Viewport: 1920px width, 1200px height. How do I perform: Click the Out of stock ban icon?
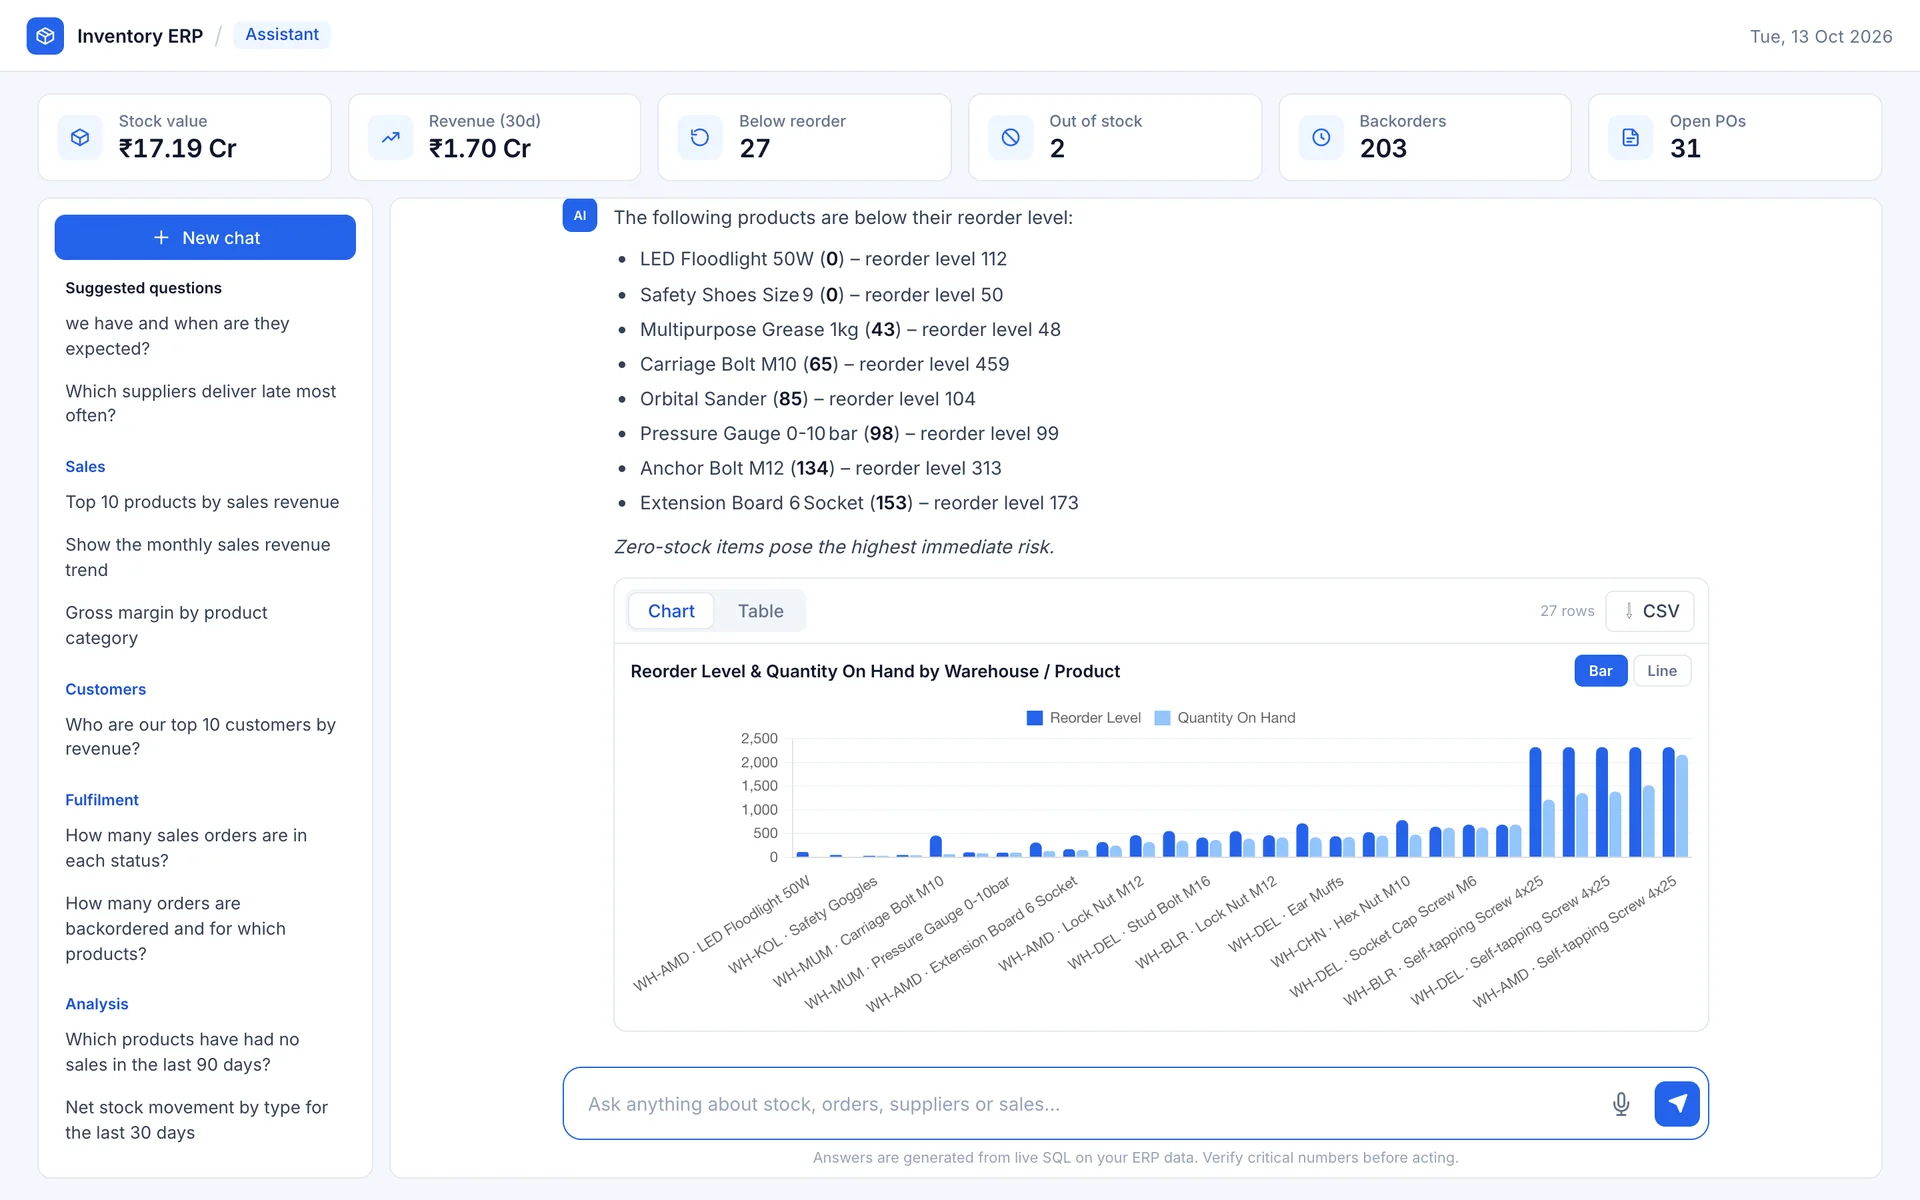coord(1011,137)
